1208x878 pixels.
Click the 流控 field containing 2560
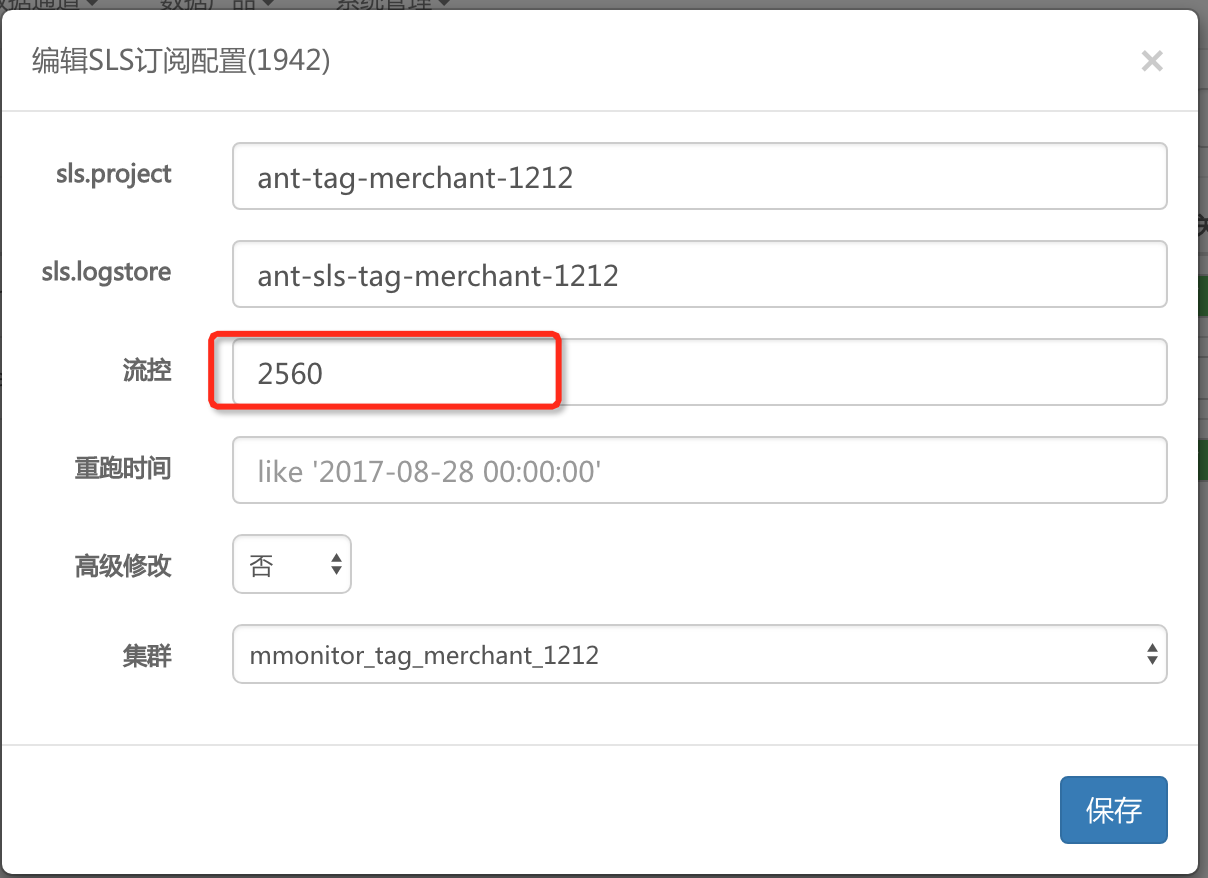tap(699, 372)
